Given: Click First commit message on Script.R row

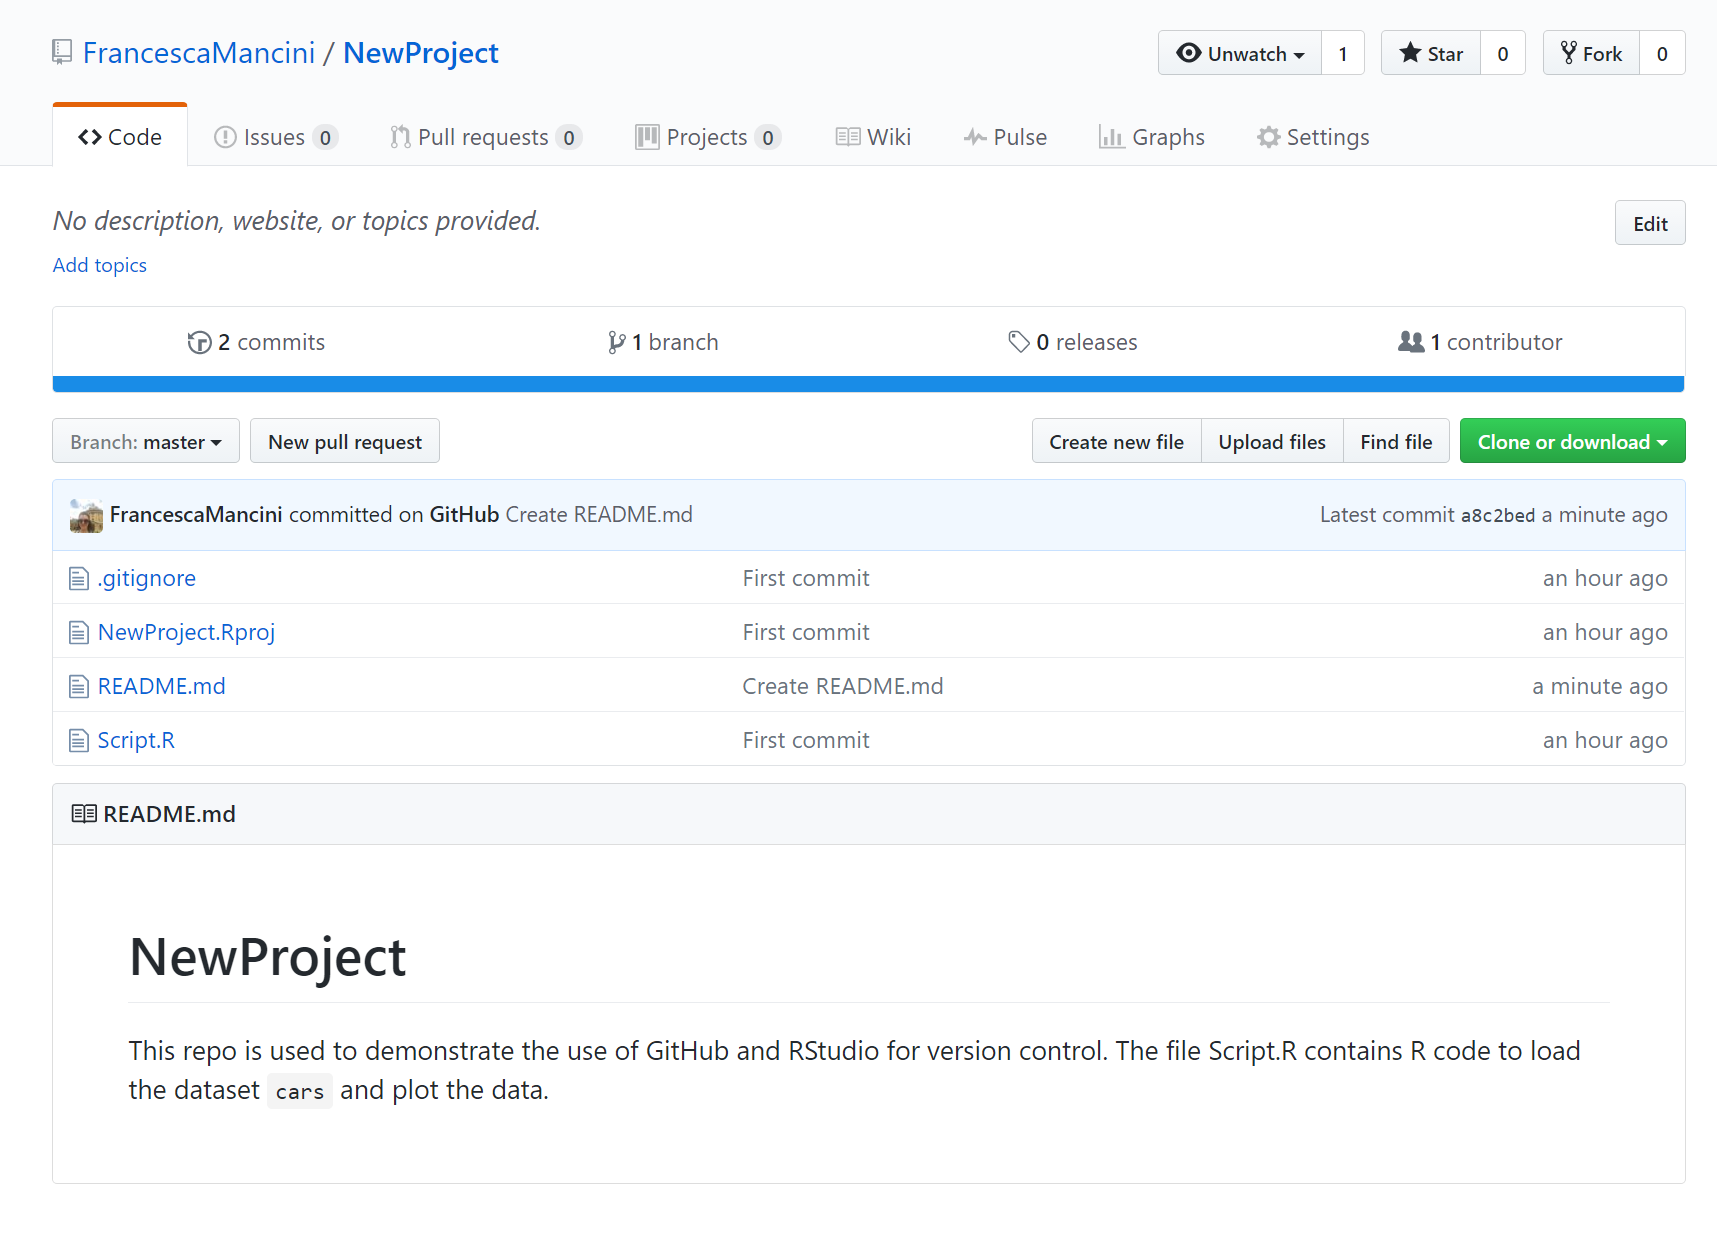Looking at the screenshot, I should coord(806,740).
